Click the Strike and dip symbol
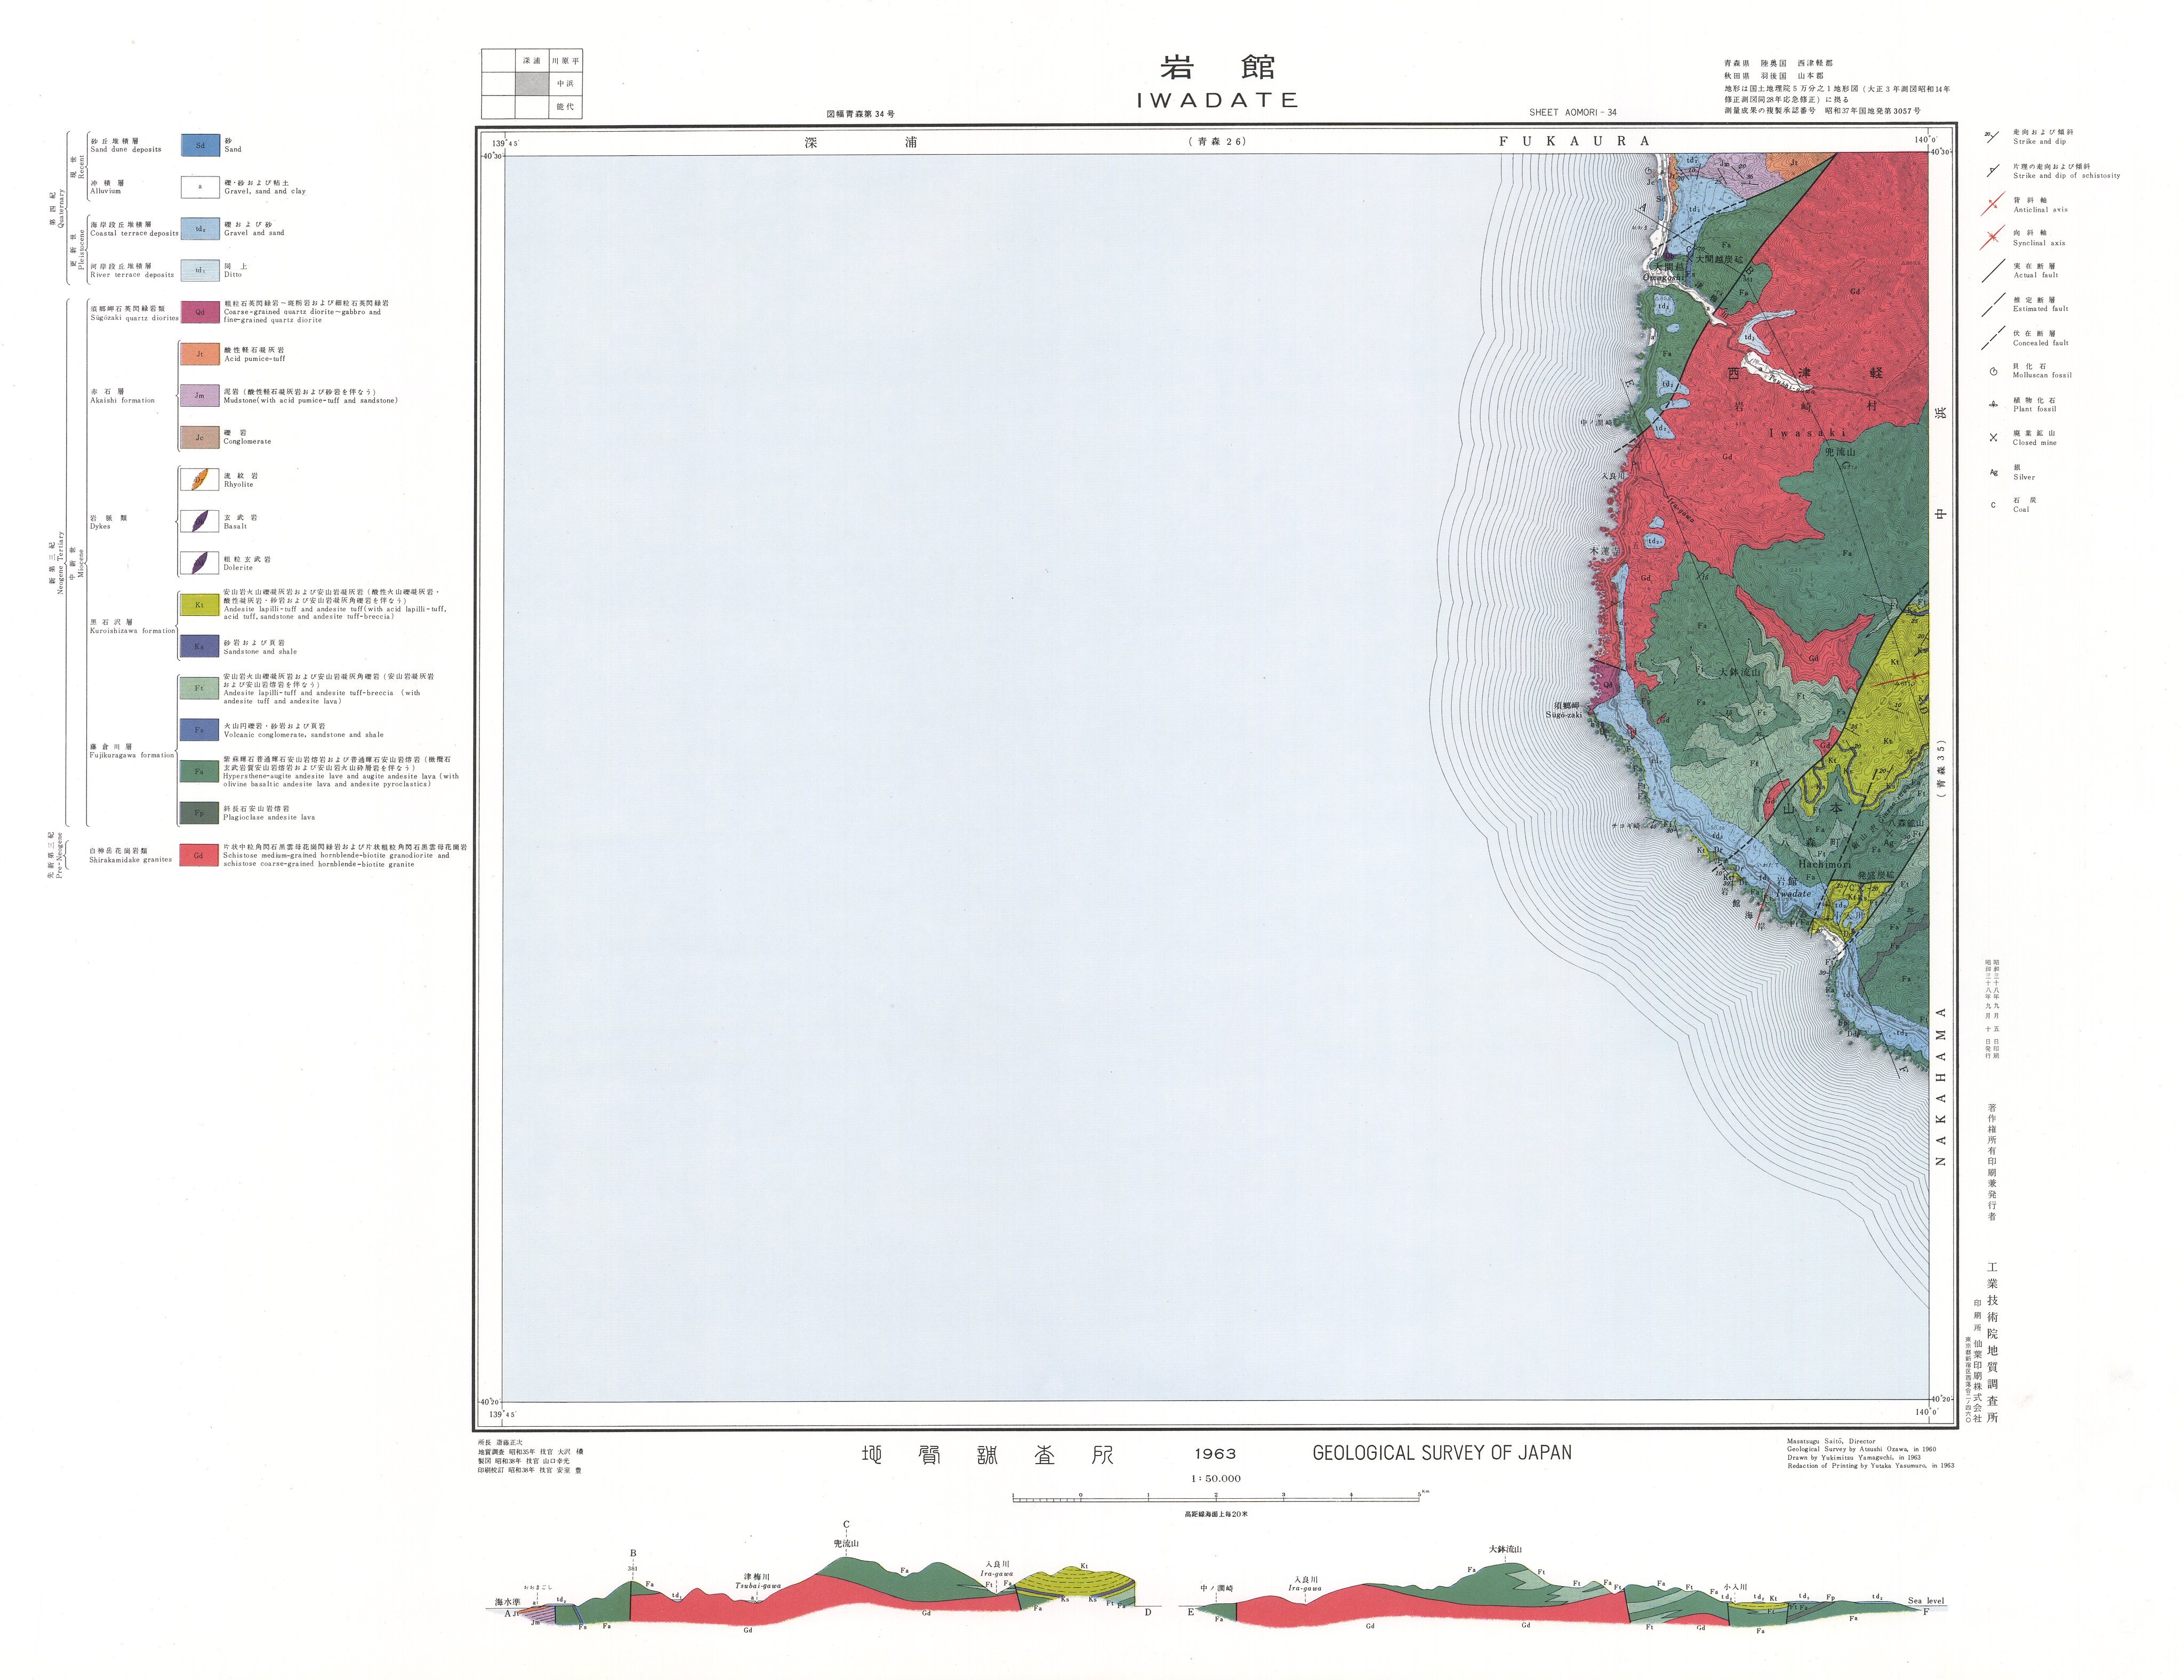Image resolution: width=2184 pixels, height=1680 pixels. [x=1993, y=137]
